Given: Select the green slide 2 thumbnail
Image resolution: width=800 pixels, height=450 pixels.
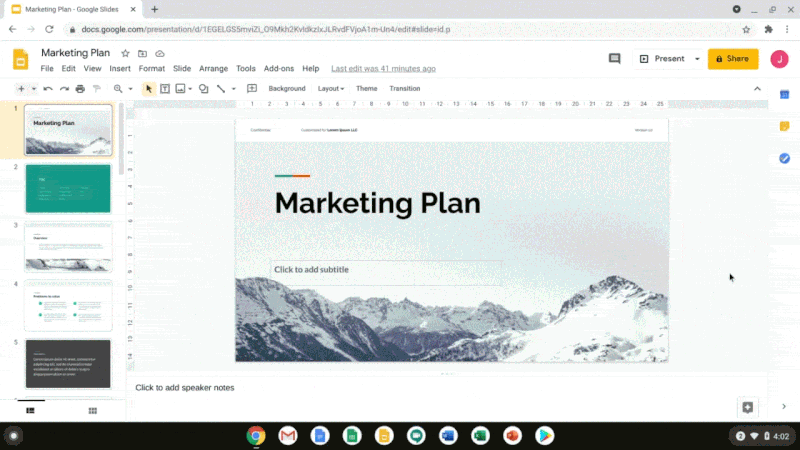Looking at the screenshot, I should coord(68,188).
